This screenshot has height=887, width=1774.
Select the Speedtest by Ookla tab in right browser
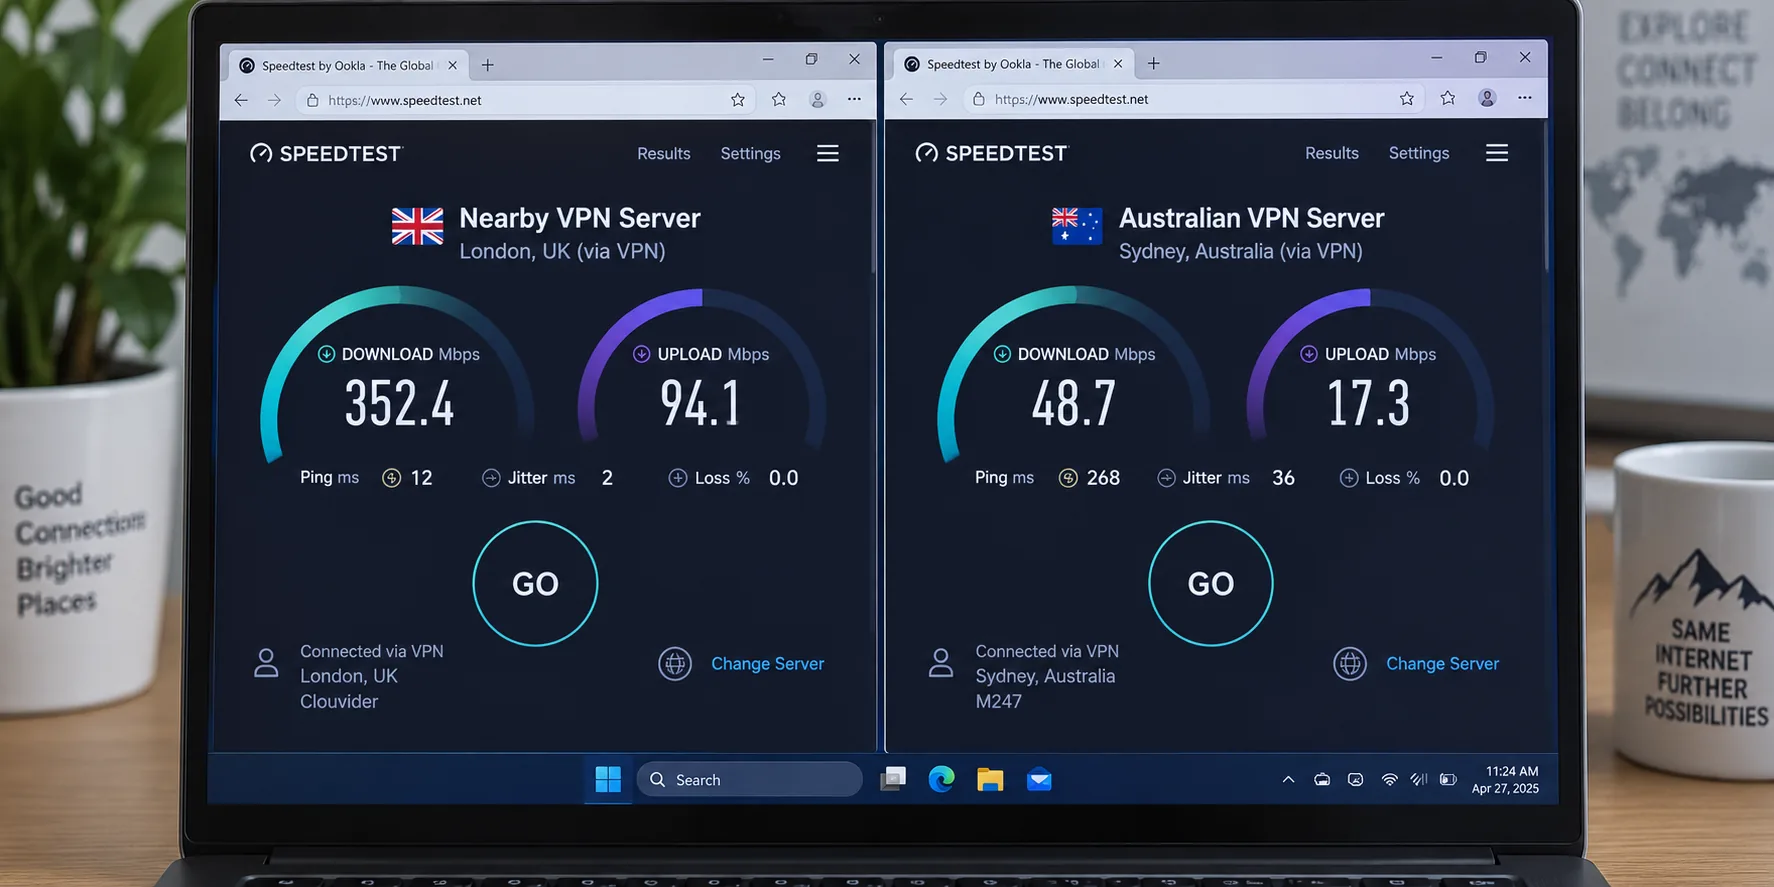(1014, 65)
